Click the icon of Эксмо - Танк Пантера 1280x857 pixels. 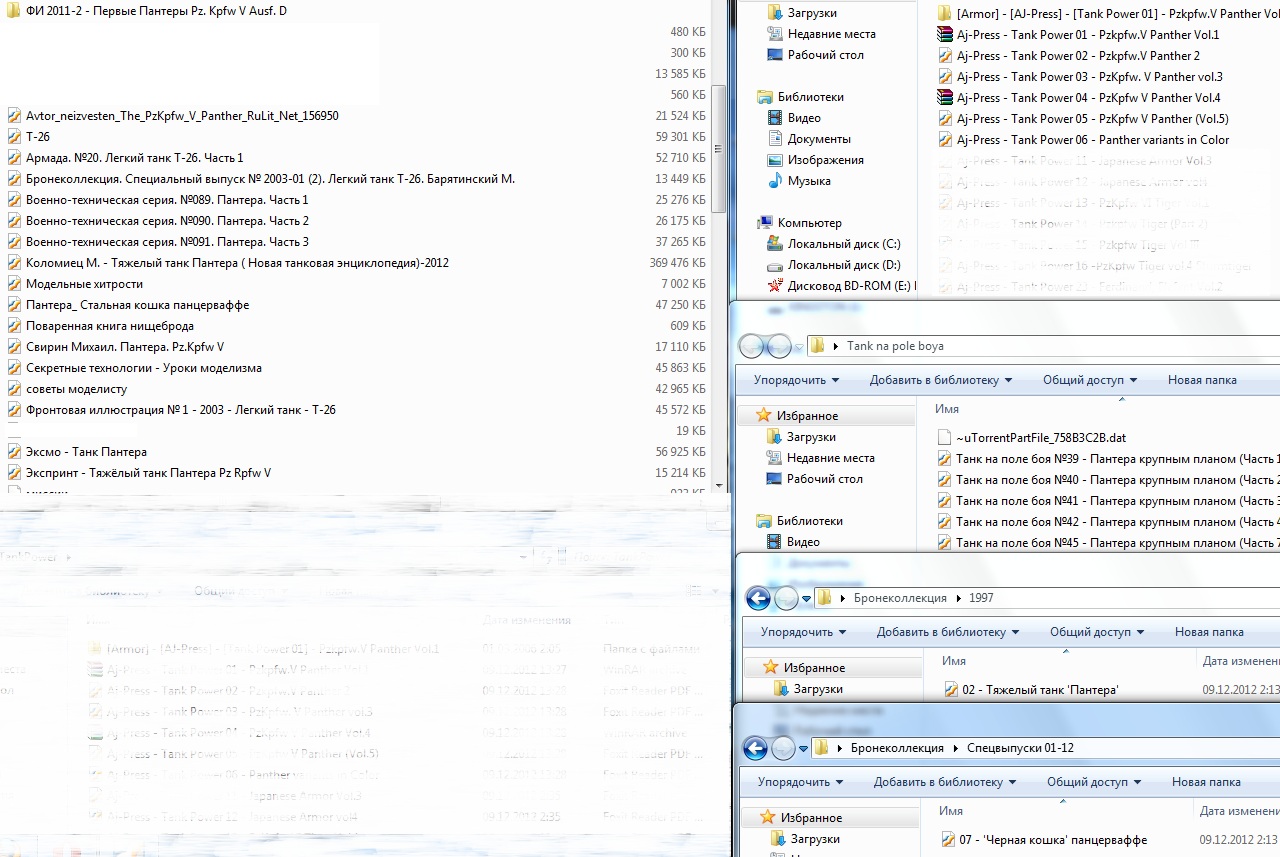14,452
